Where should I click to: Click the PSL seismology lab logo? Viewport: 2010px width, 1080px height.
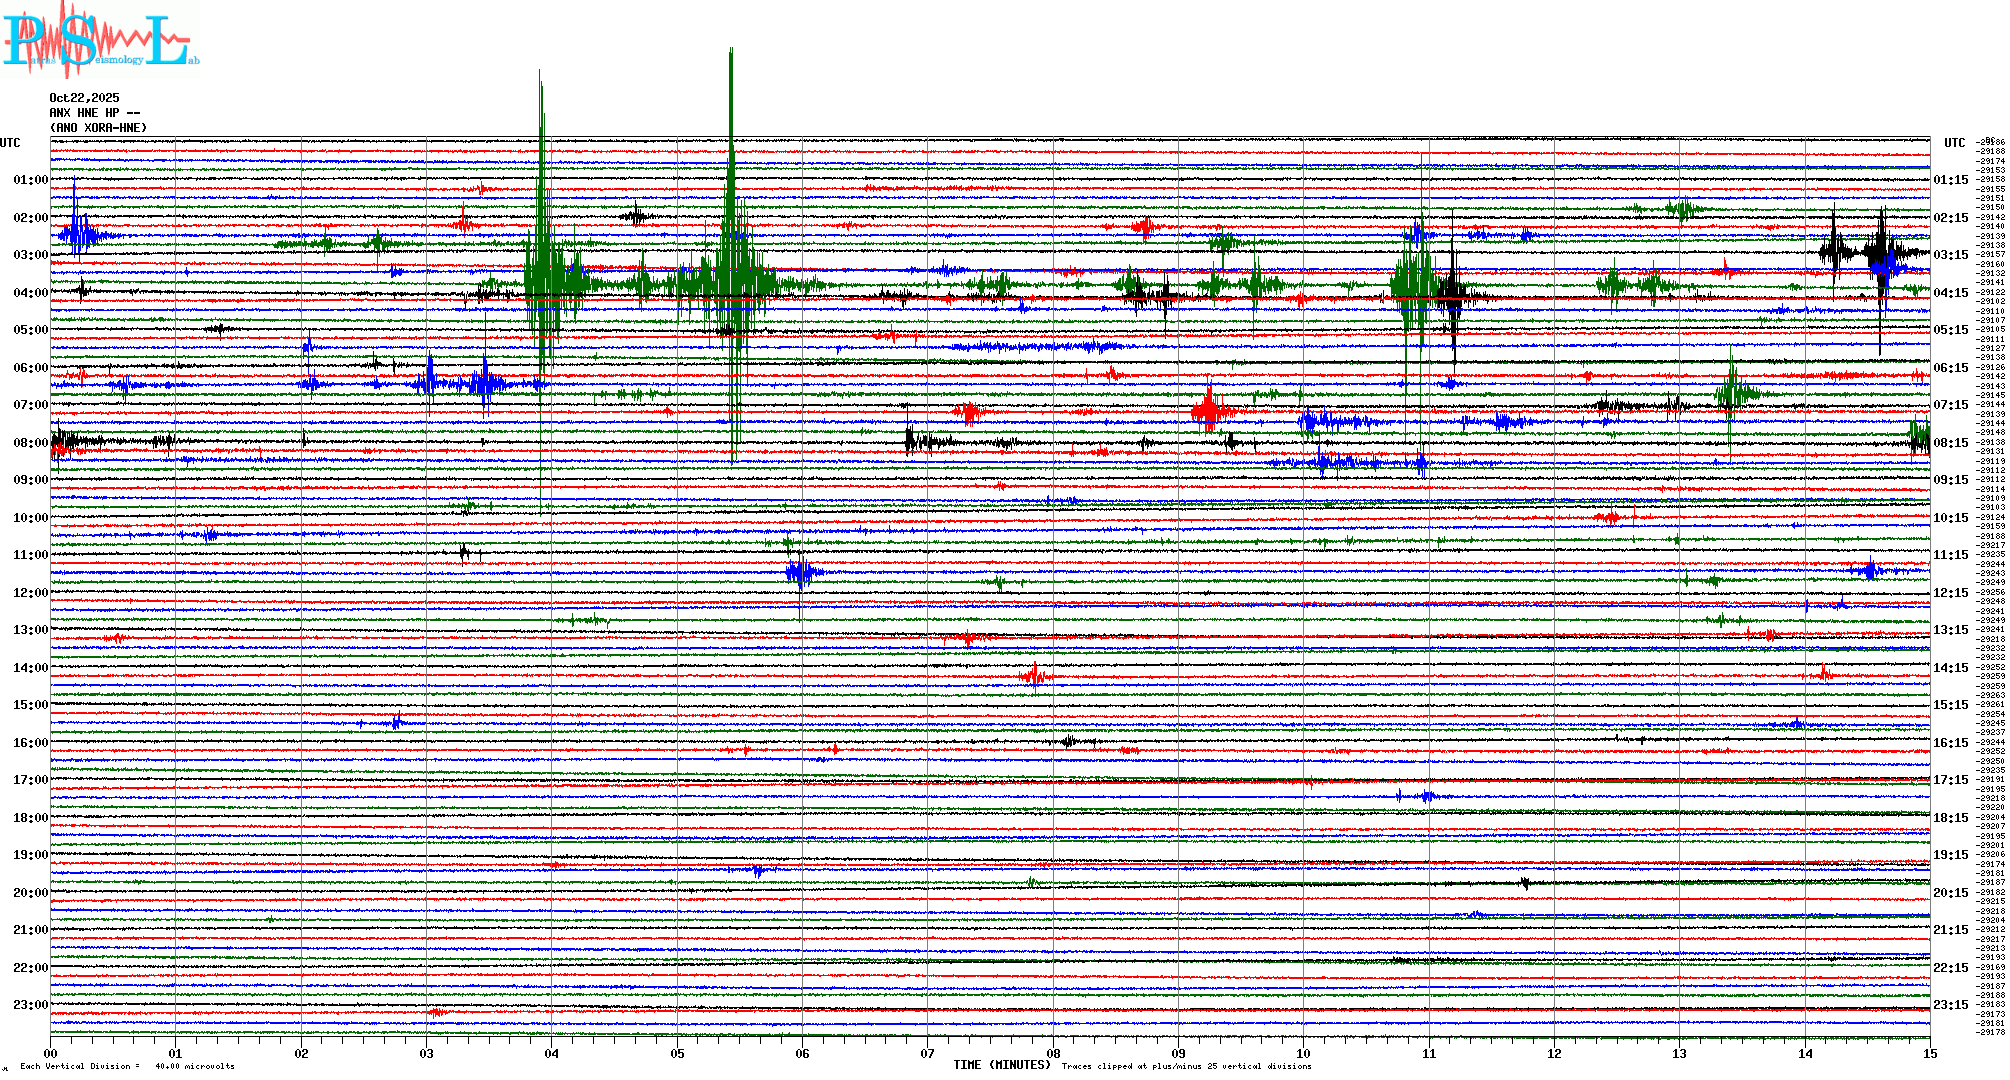tap(100, 40)
